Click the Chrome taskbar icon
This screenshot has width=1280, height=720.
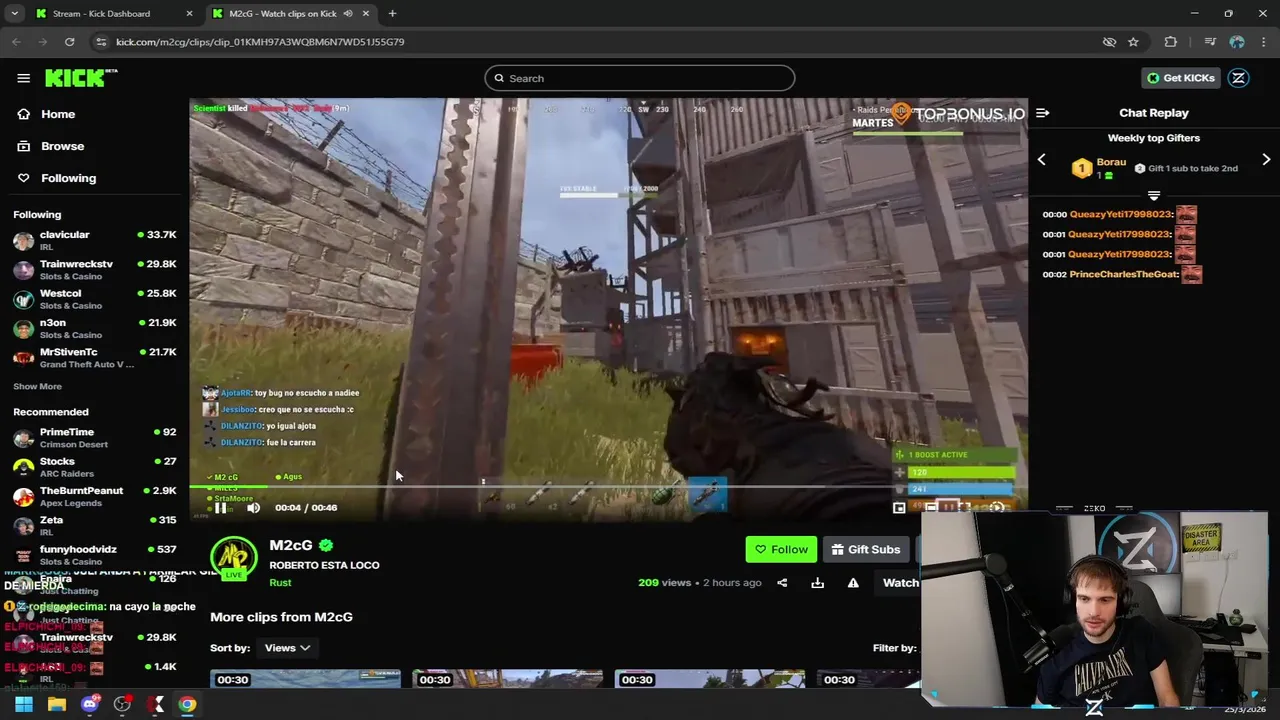click(x=187, y=704)
